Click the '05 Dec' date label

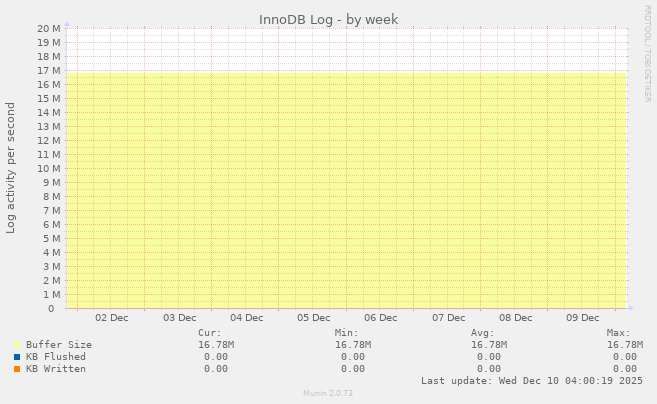point(313,318)
